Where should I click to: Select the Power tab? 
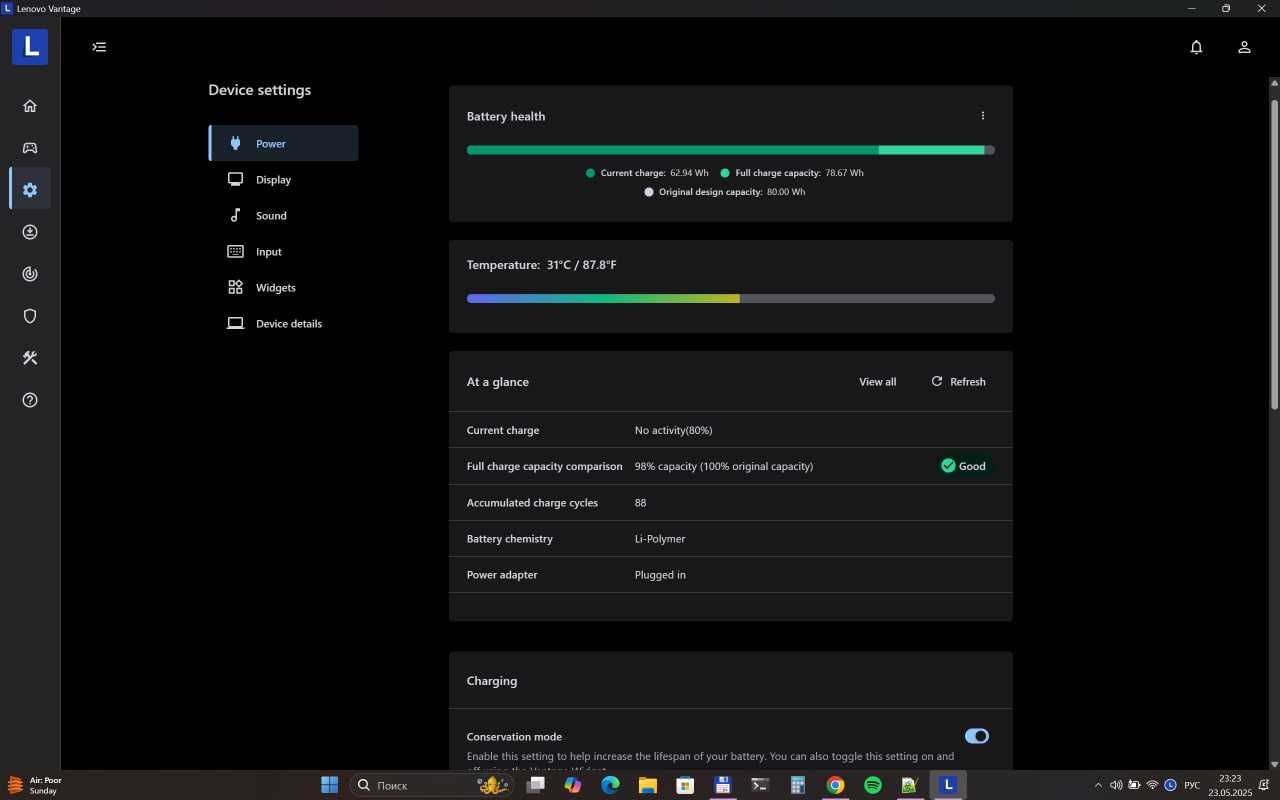[x=283, y=143]
